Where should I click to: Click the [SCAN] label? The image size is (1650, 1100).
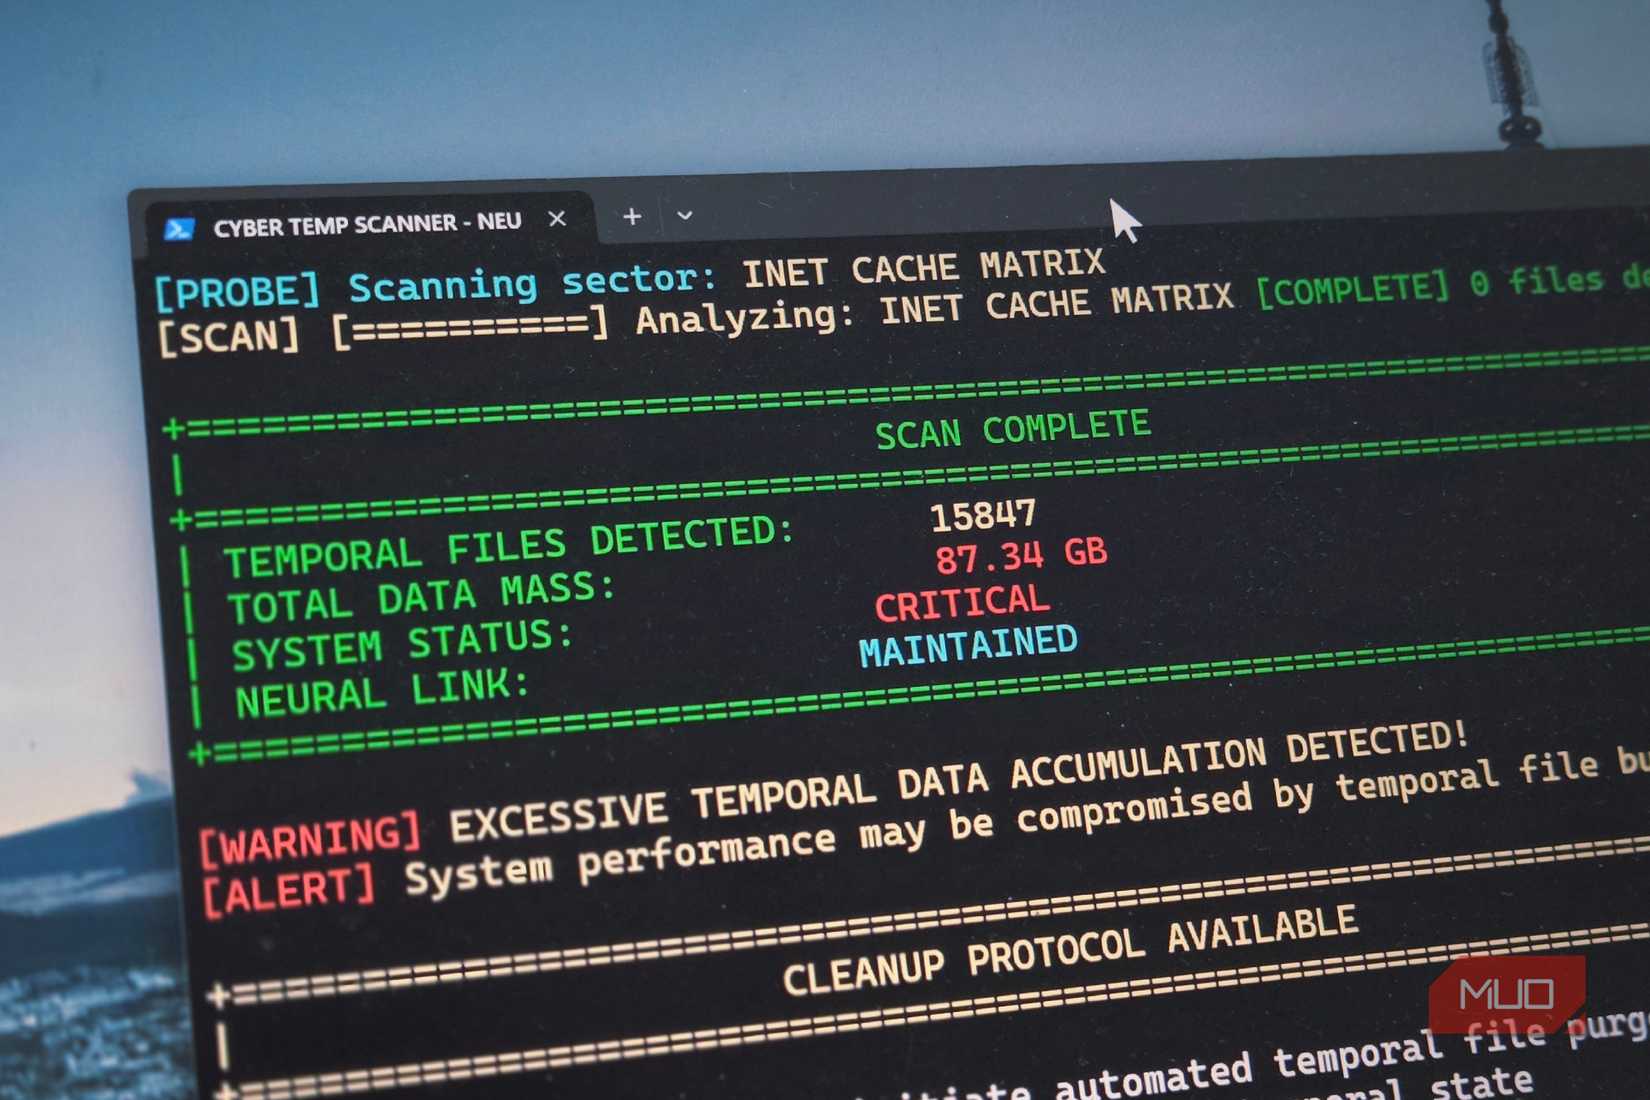point(227,337)
